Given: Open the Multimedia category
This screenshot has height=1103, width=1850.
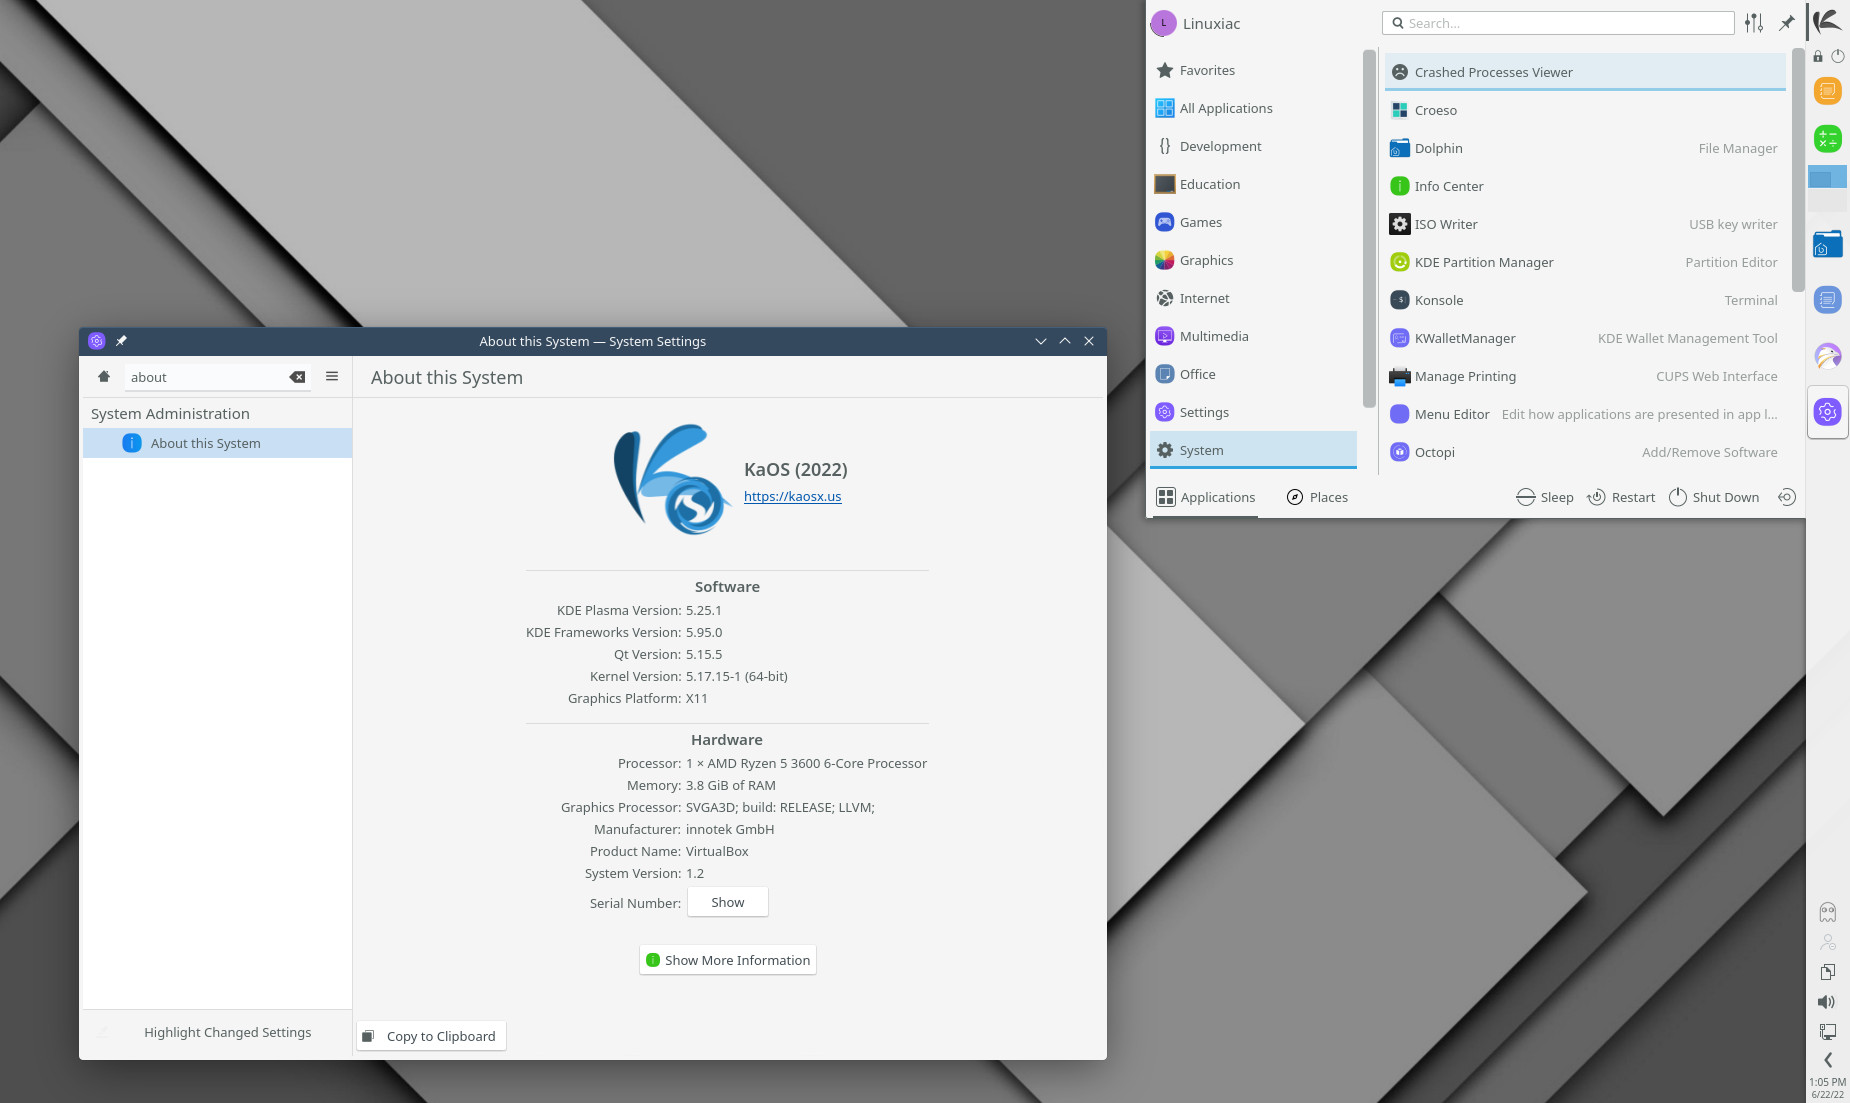Looking at the screenshot, I should (1253, 336).
